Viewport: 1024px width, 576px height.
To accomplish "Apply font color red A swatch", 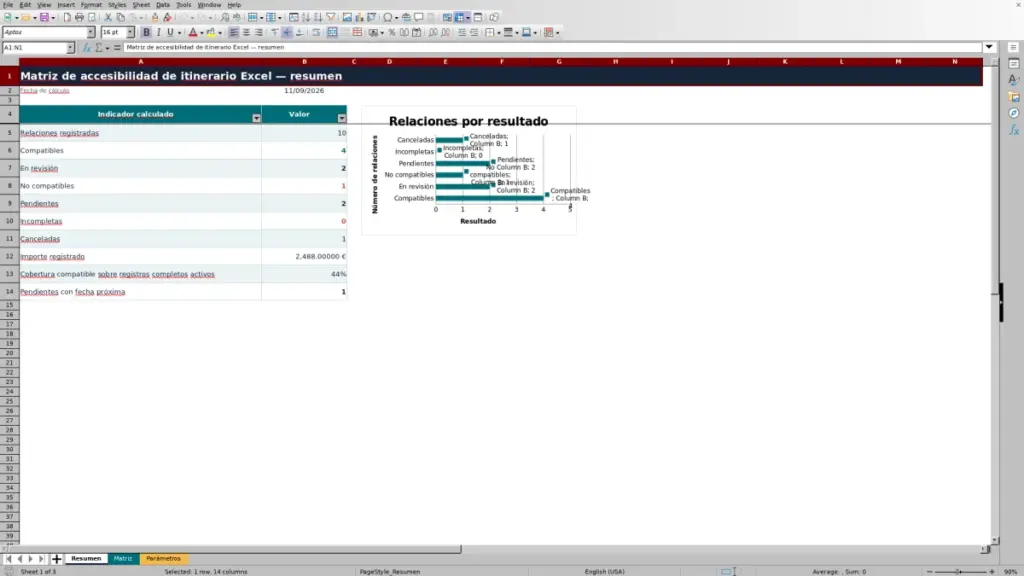I will 193,33.
